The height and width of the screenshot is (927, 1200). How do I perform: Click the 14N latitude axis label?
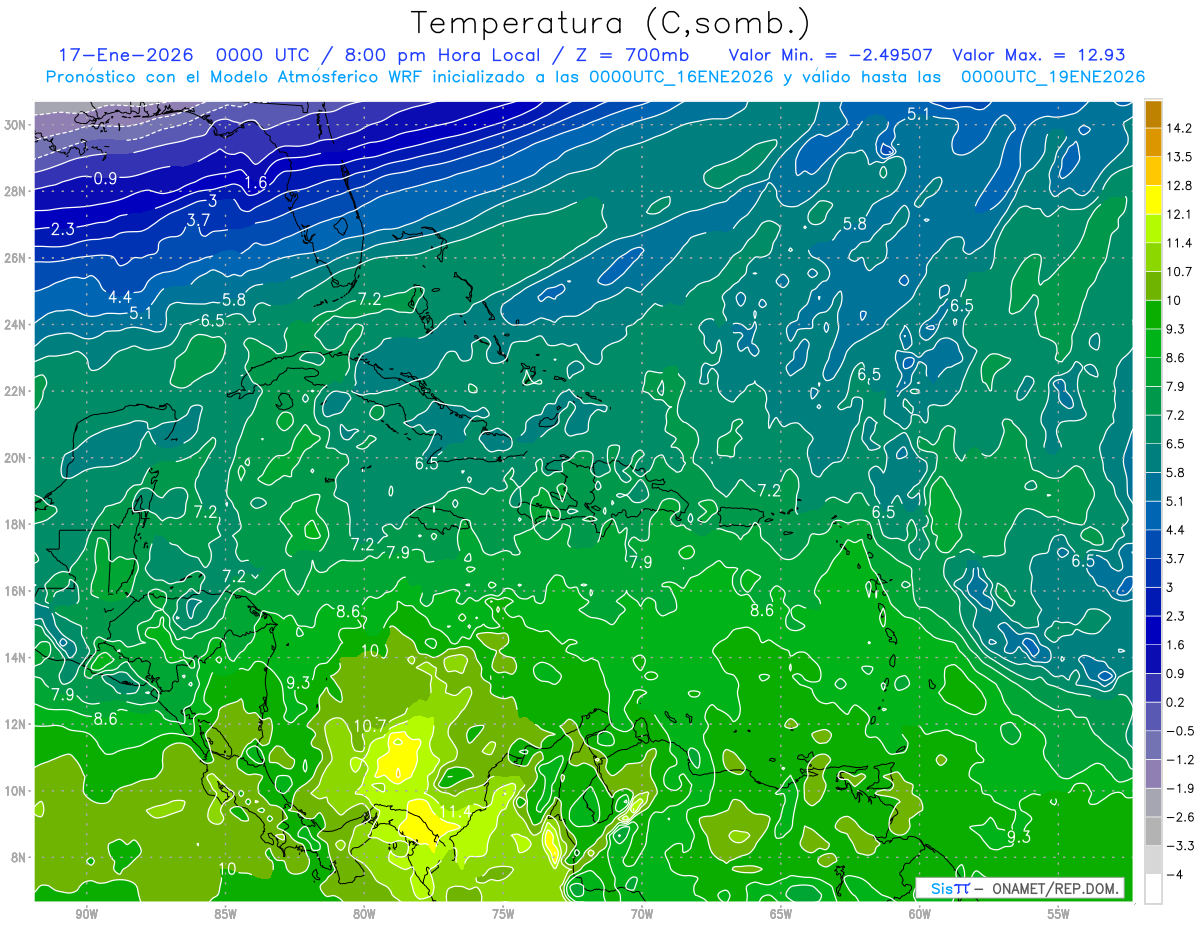[17, 657]
